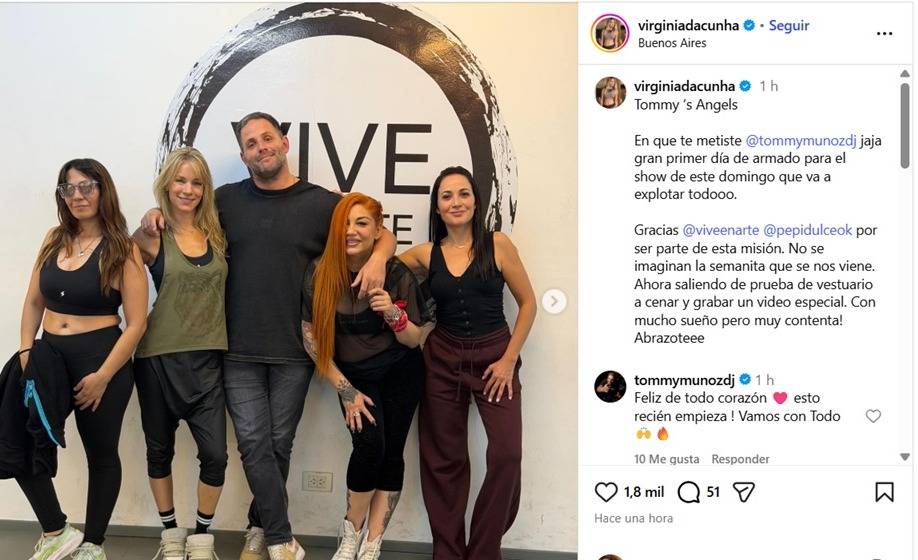Open more options three-dot menu
The width and height of the screenshot is (918, 560).
click(884, 33)
